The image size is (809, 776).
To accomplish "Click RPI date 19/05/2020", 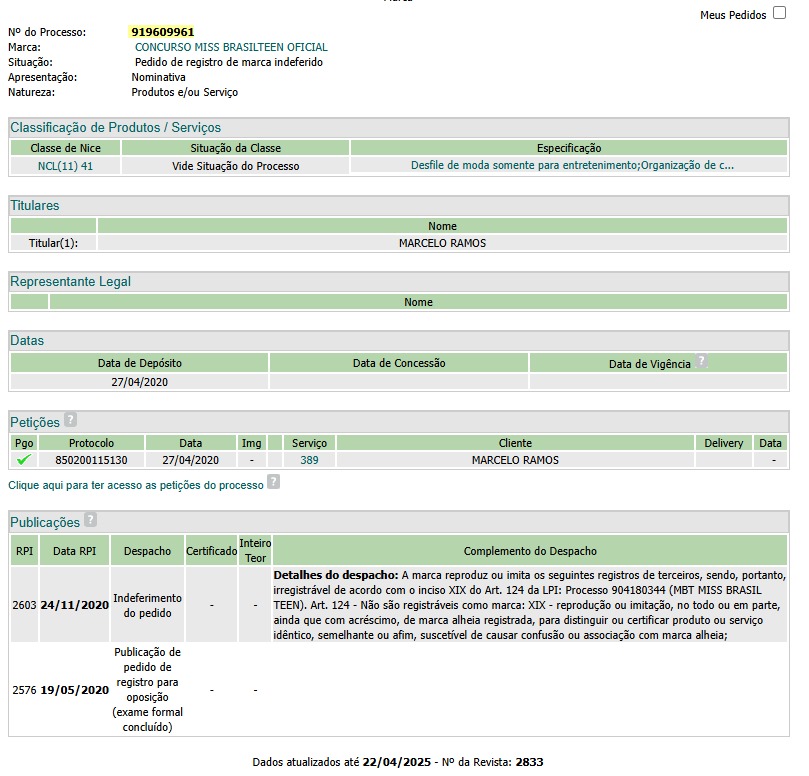I will click(75, 690).
